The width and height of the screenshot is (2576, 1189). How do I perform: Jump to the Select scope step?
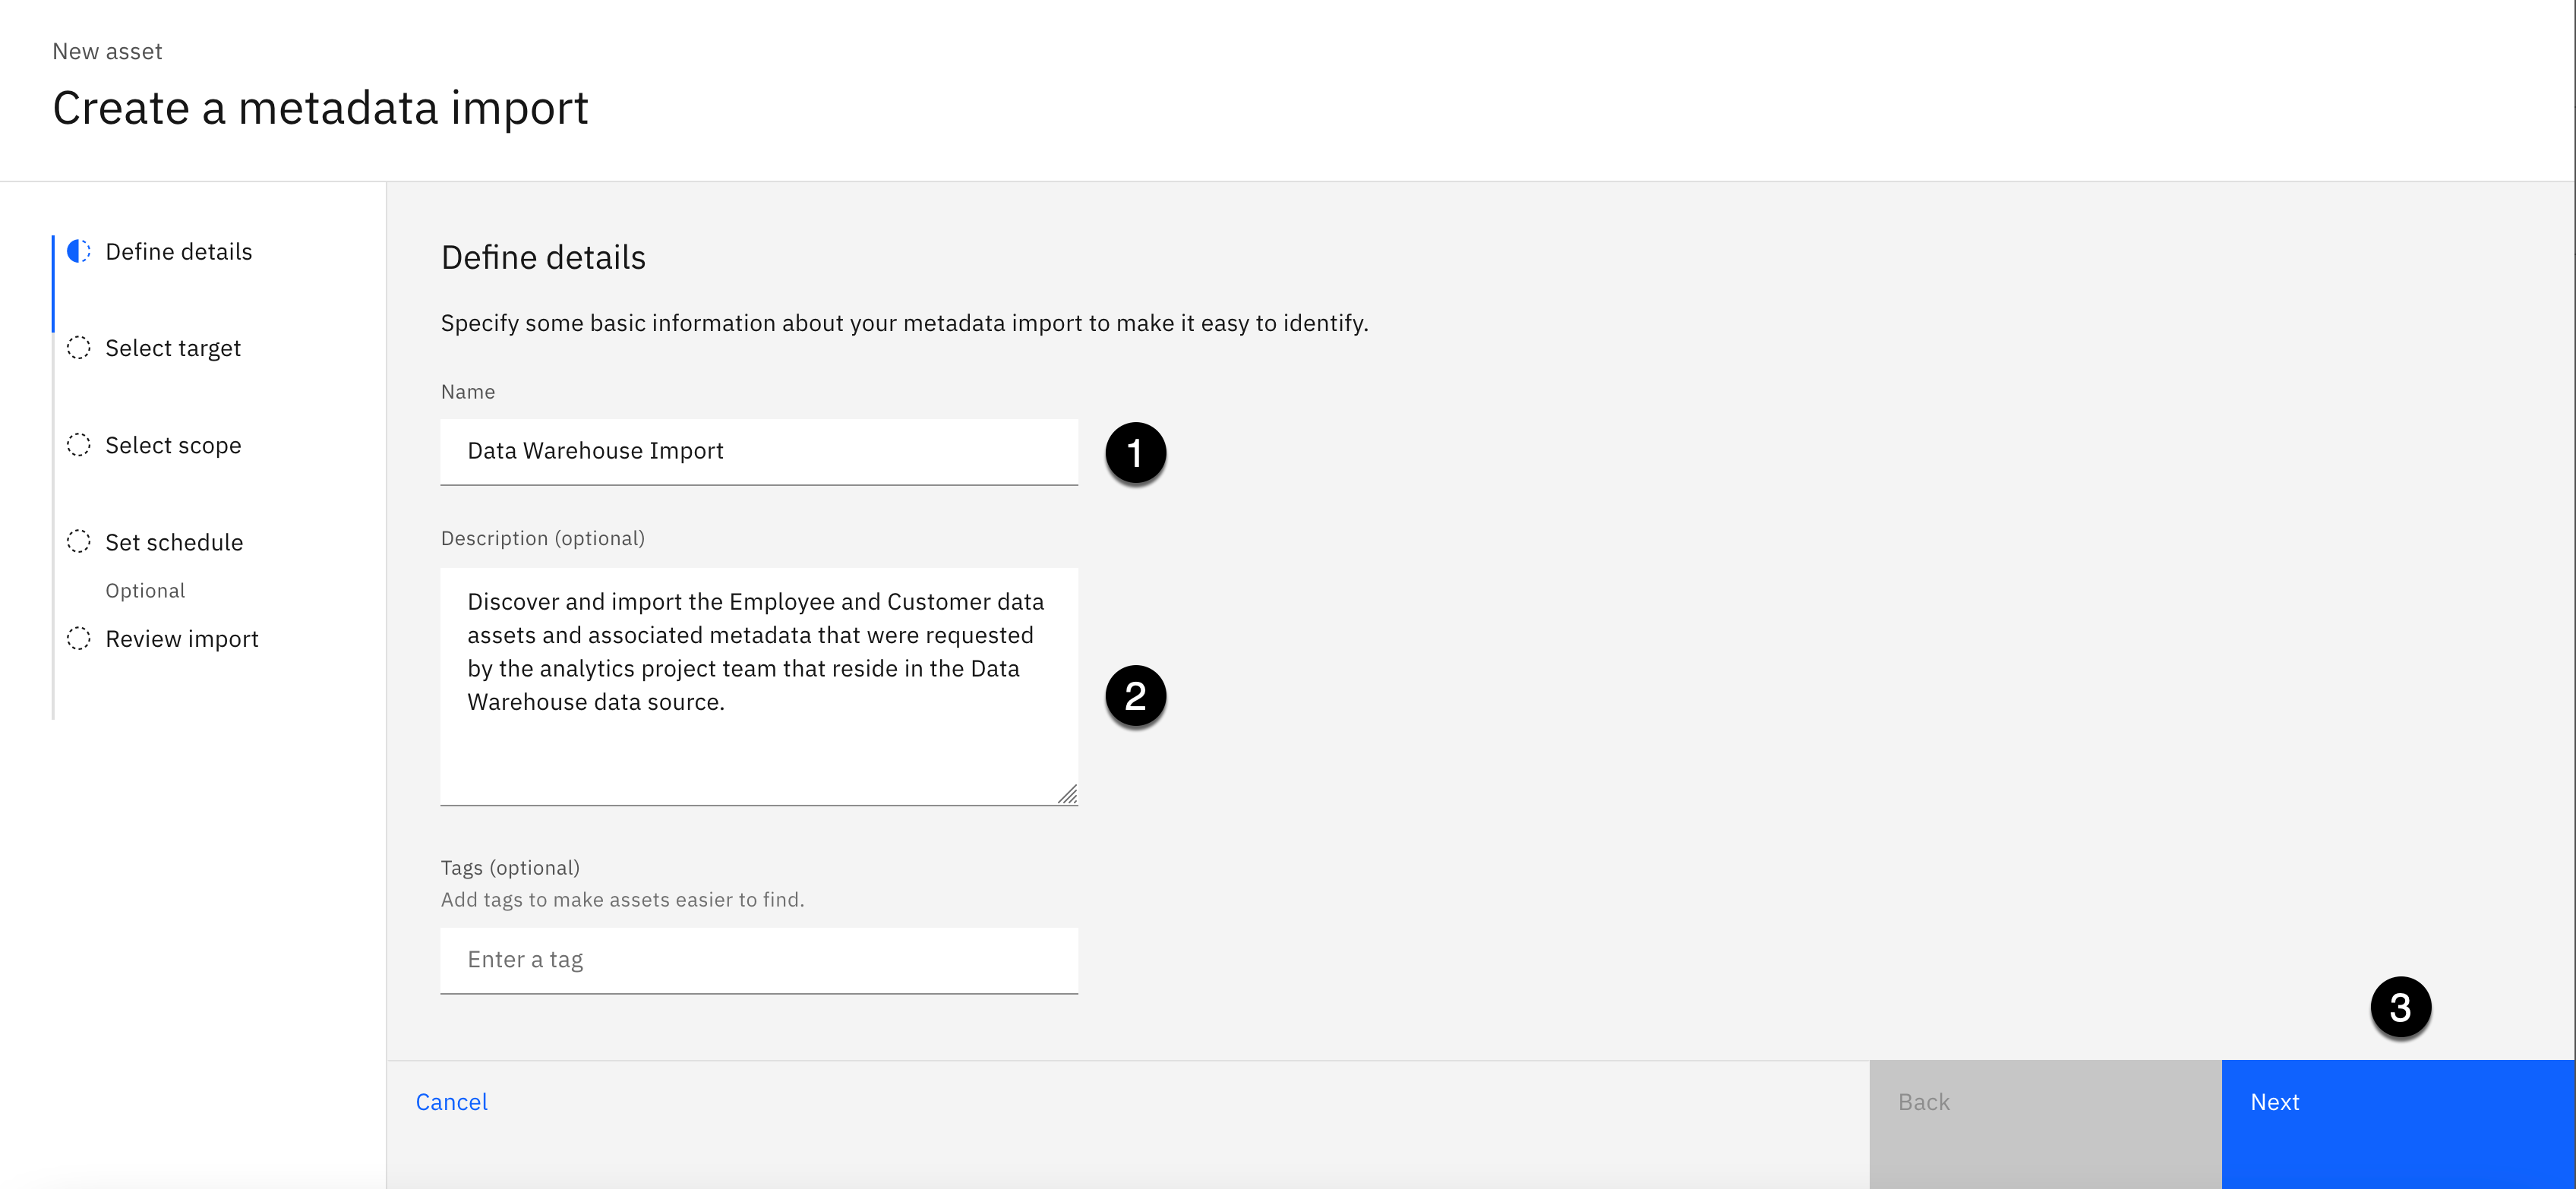tap(173, 446)
